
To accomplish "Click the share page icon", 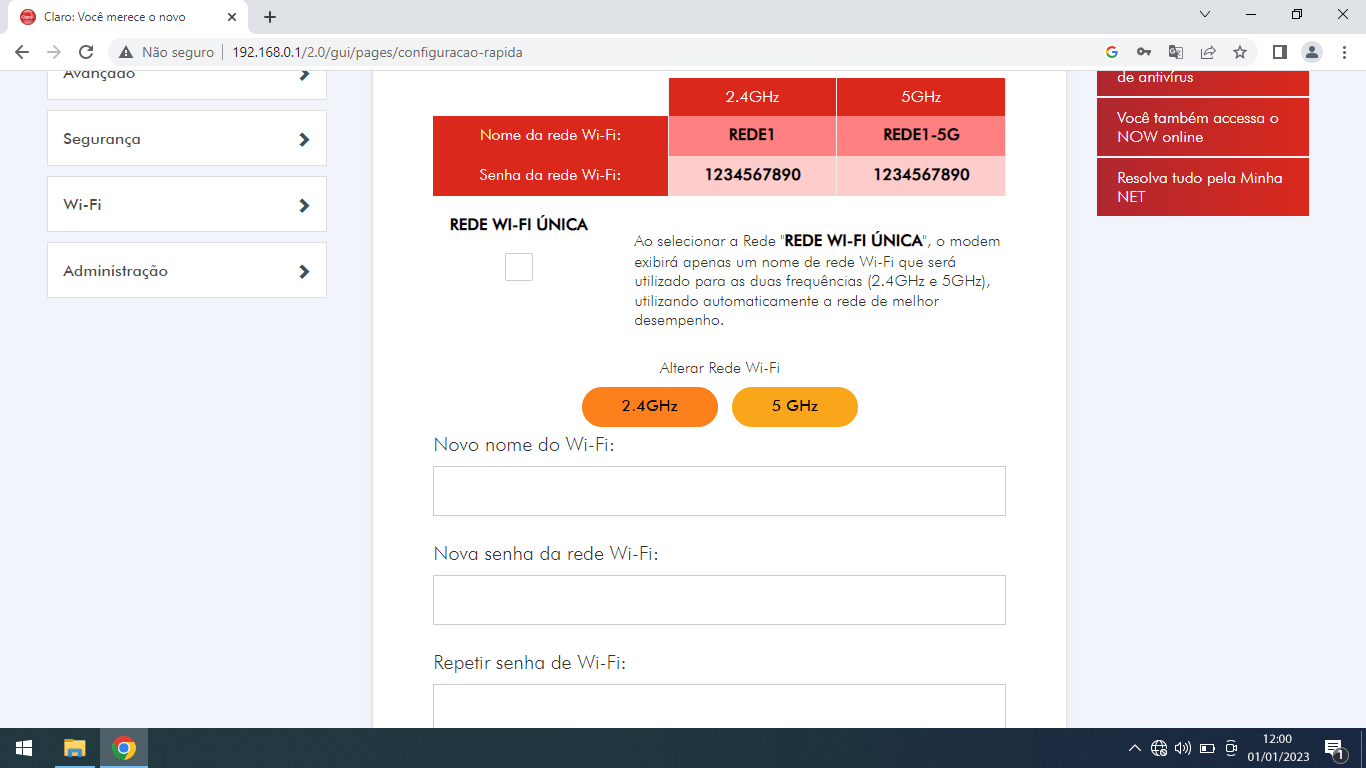I will (1208, 52).
